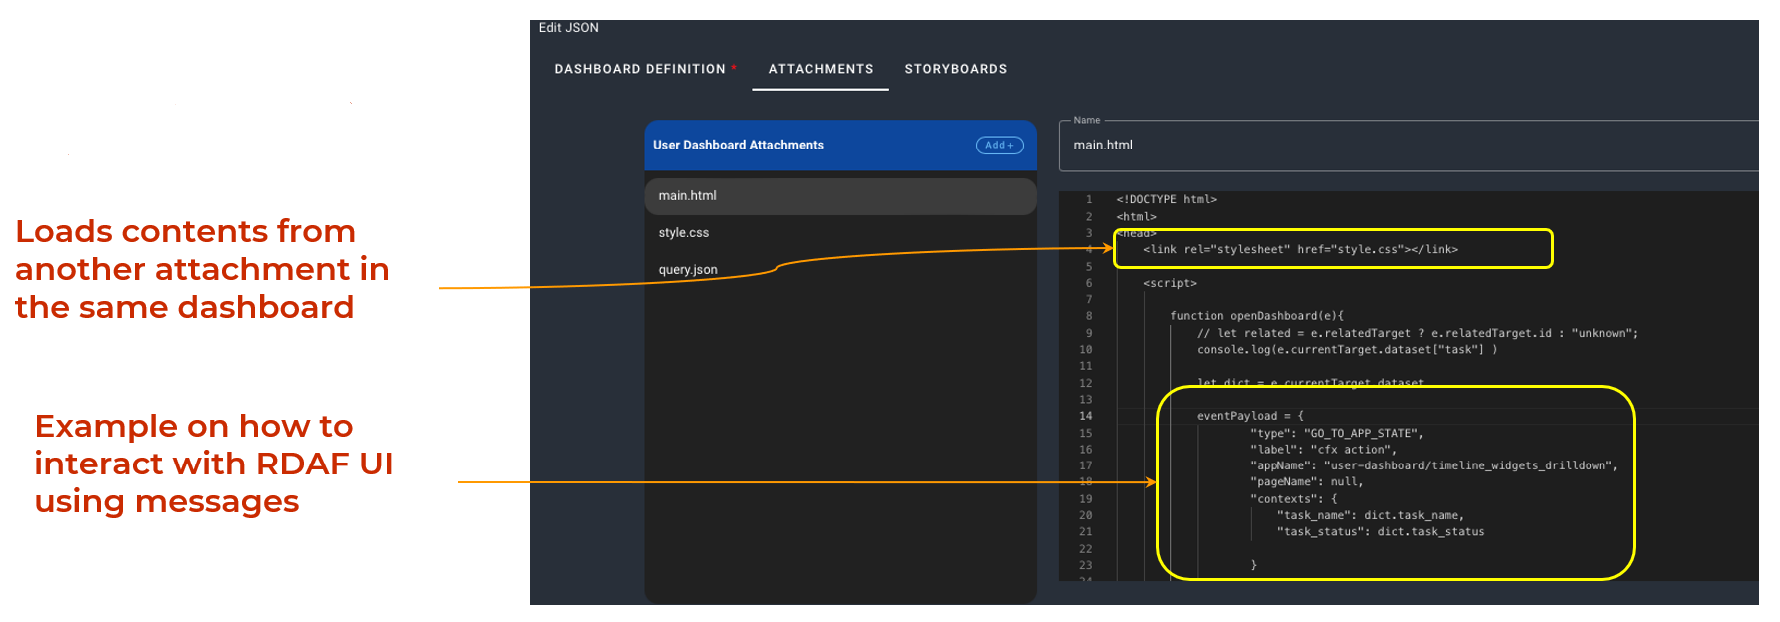The image size is (1780, 622).
Task: Click the console.log code line
Action: point(1346,350)
